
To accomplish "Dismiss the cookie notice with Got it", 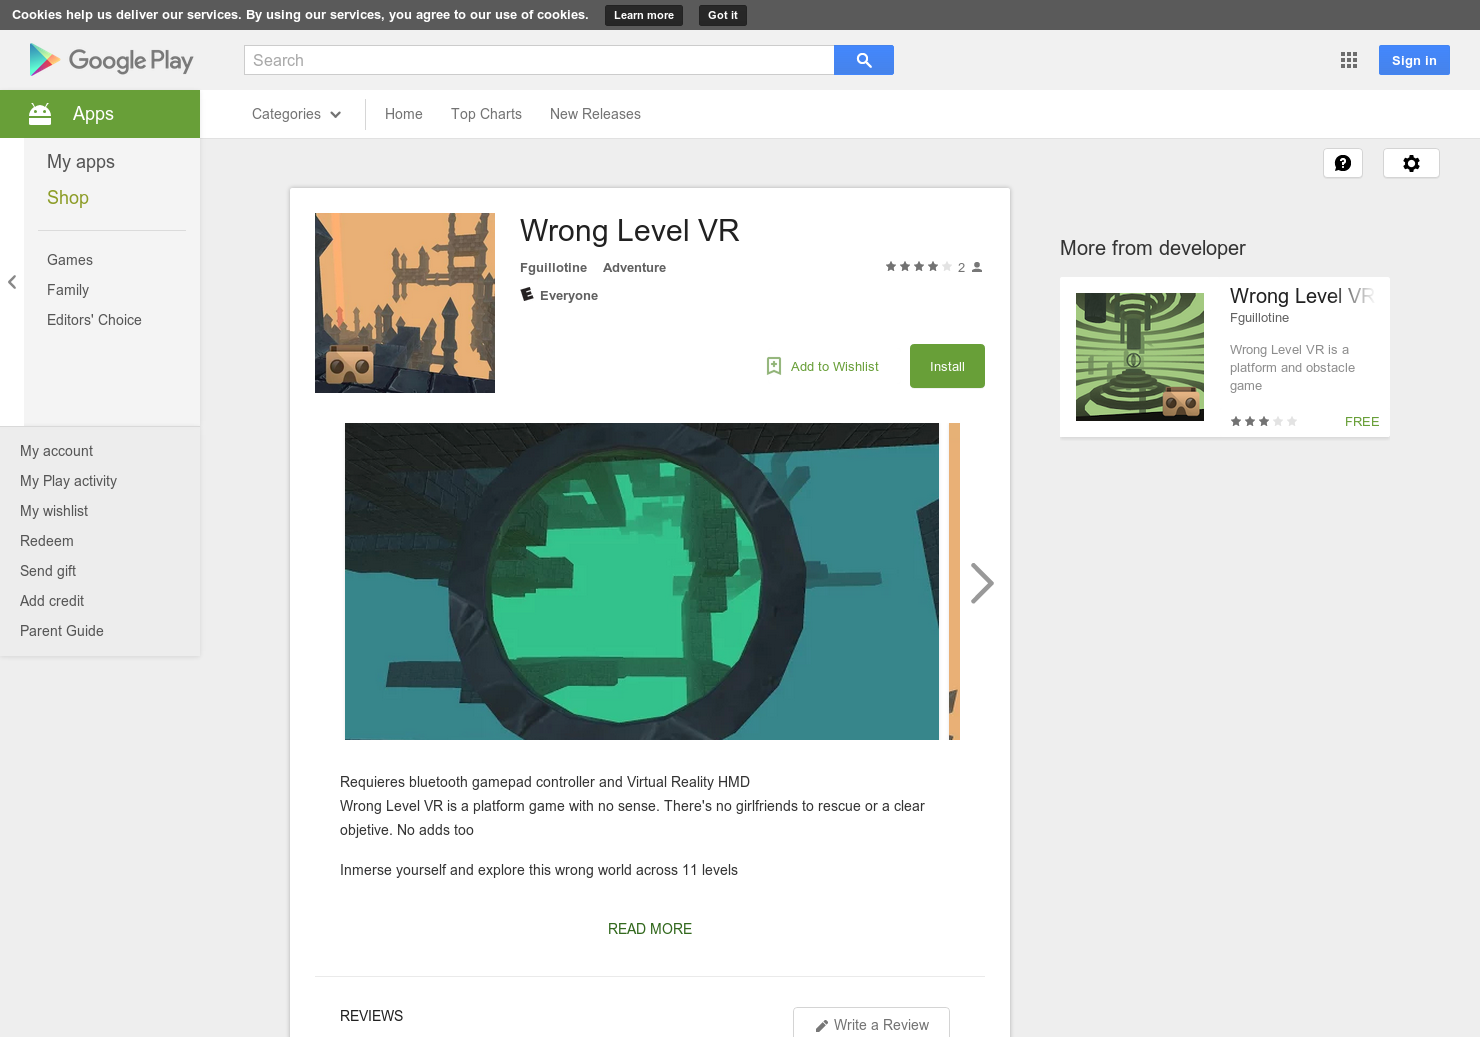I will click(722, 15).
